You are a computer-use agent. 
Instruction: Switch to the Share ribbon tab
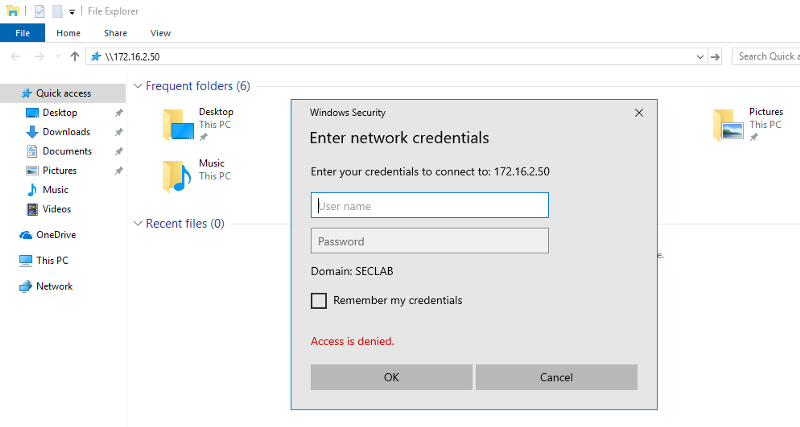click(115, 33)
